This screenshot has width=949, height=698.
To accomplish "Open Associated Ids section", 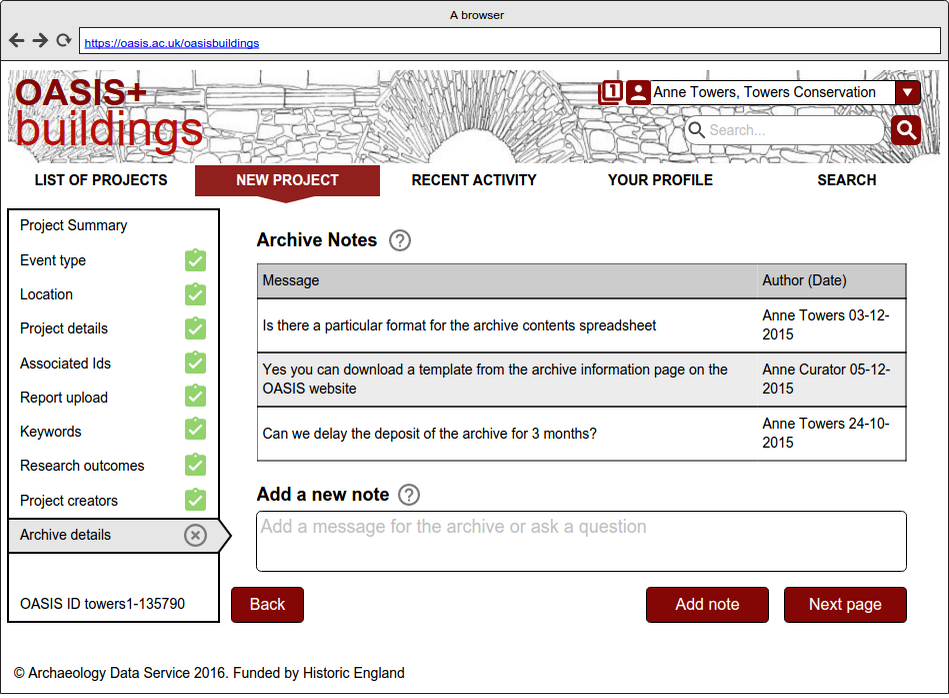I will [x=113, y=363].
